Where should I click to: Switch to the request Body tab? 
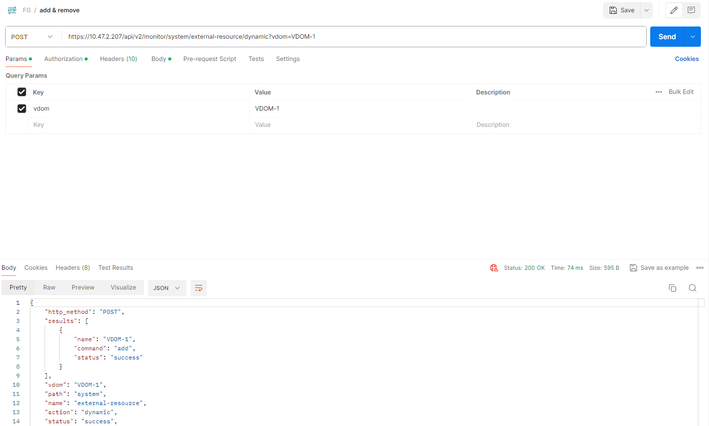coord(161,59)
